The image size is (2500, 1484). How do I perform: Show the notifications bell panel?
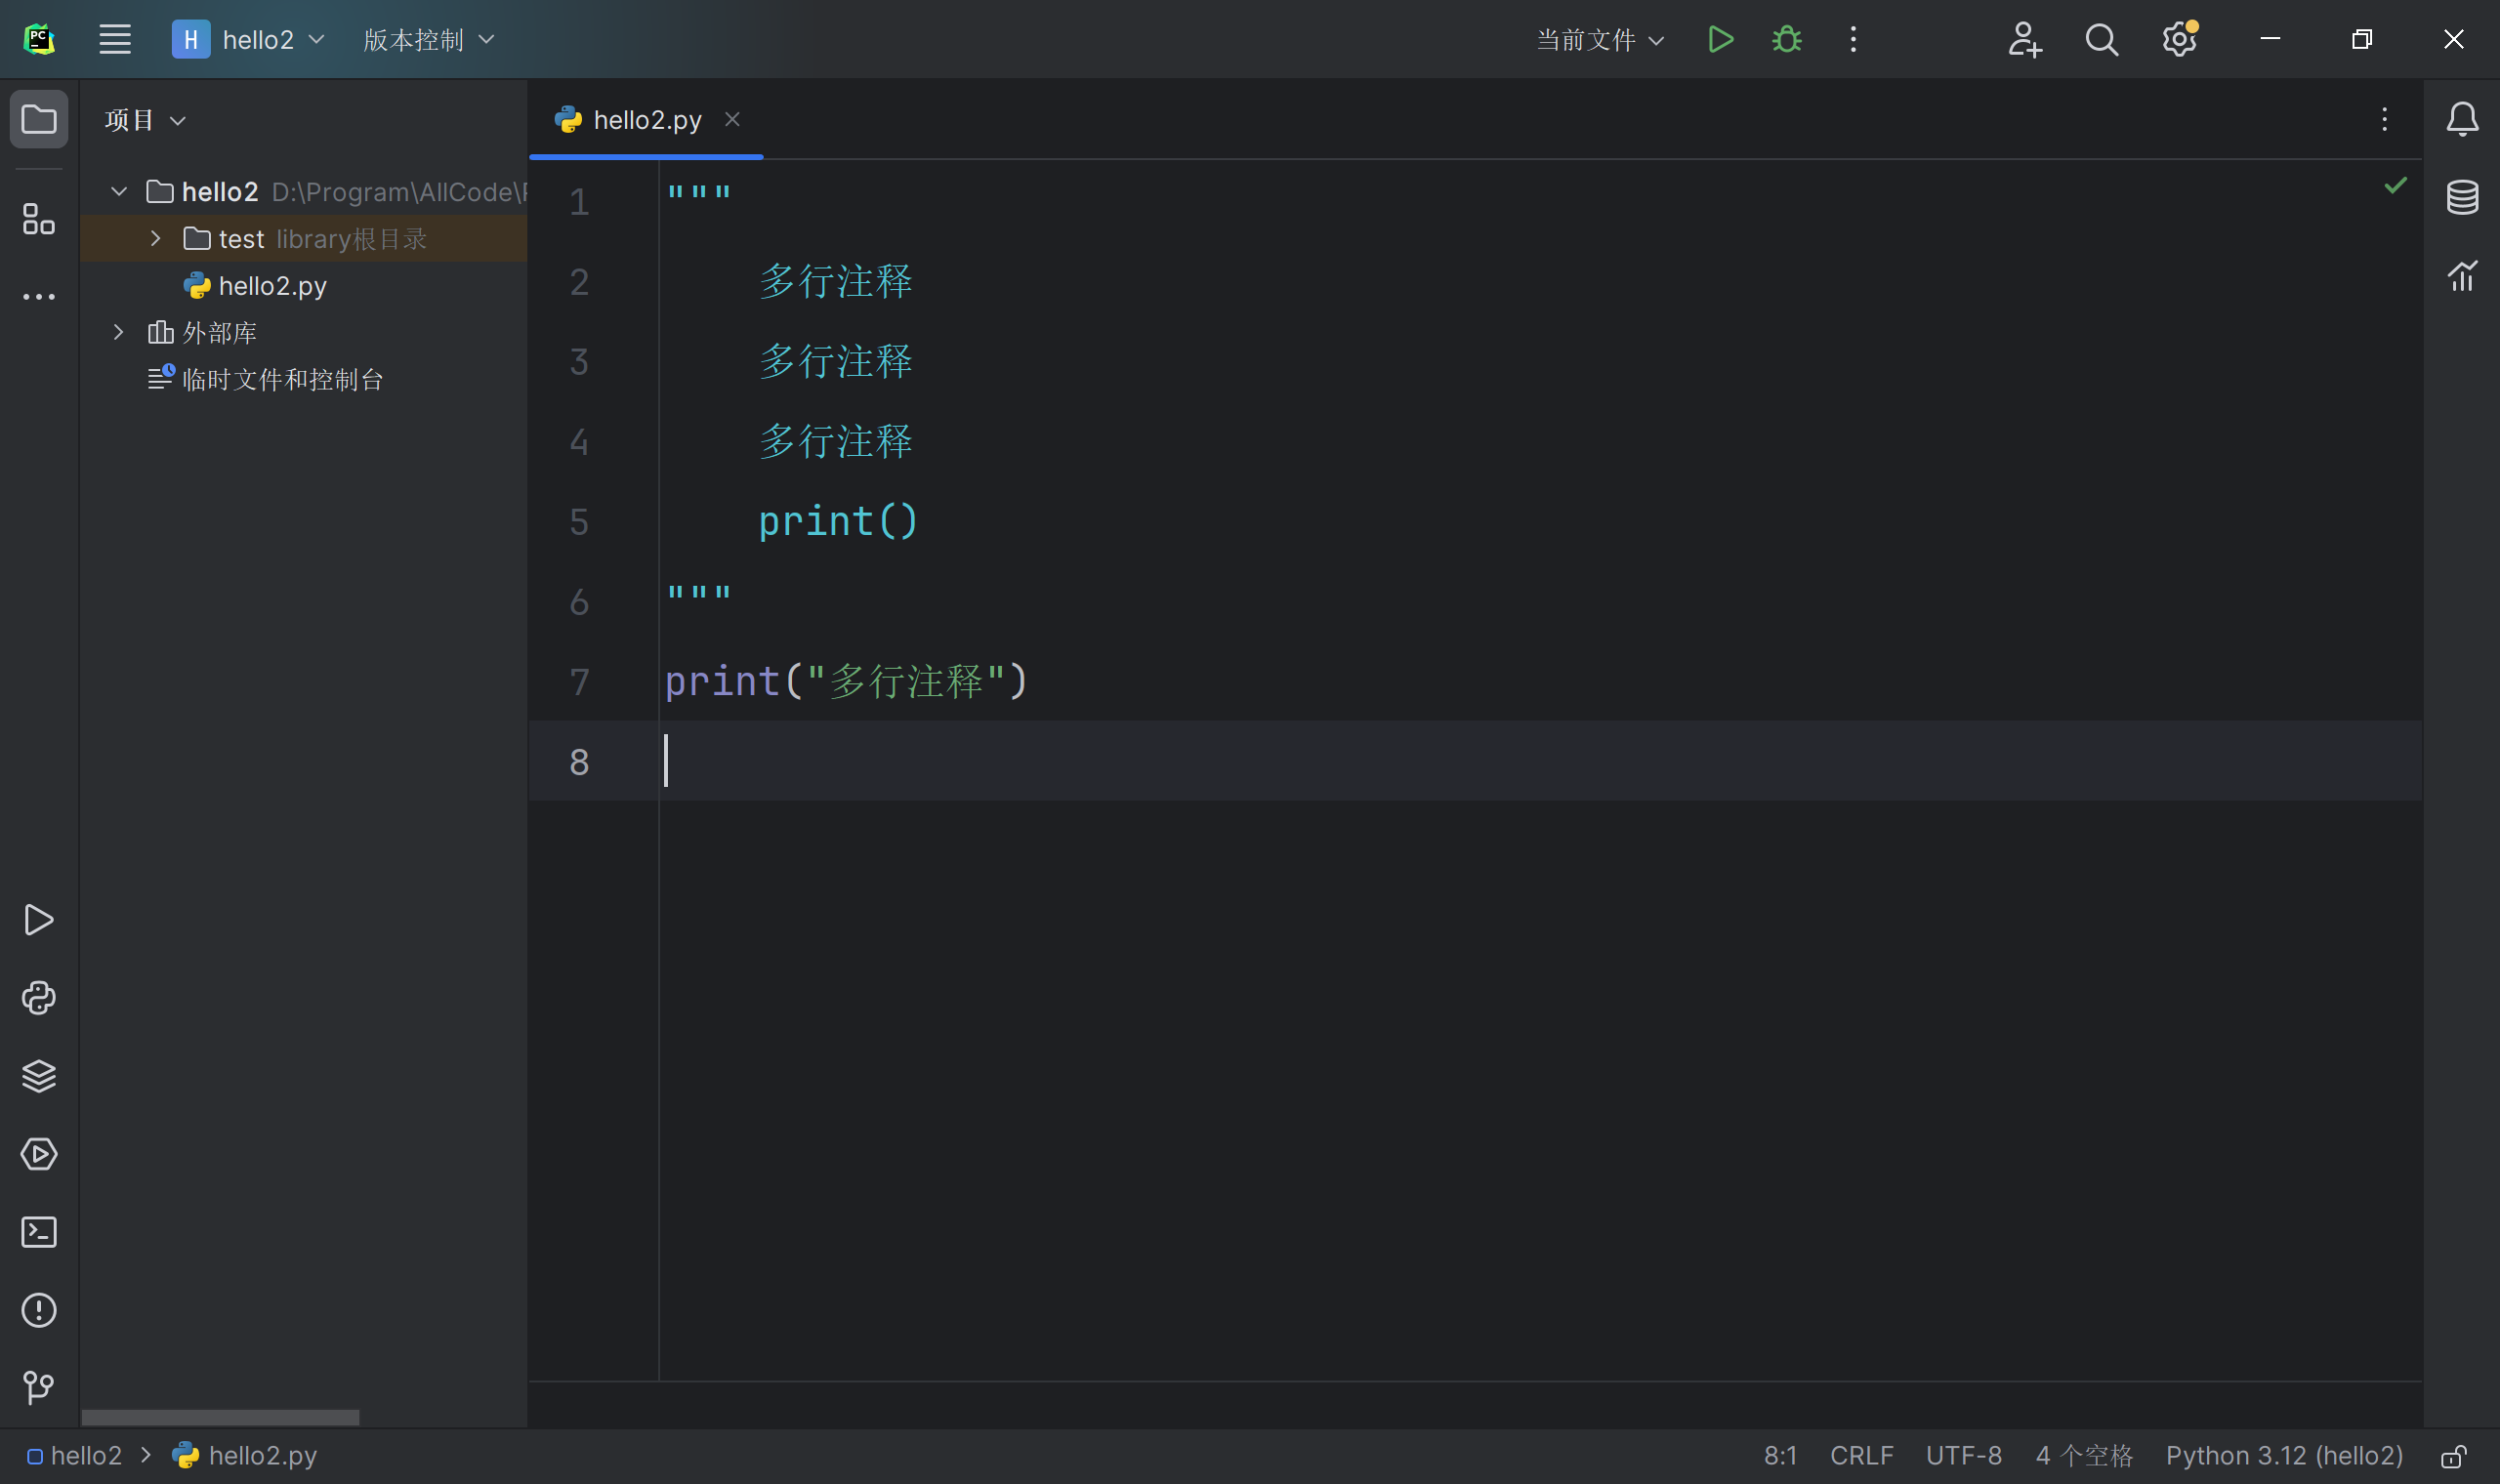tap(2462, 120)
